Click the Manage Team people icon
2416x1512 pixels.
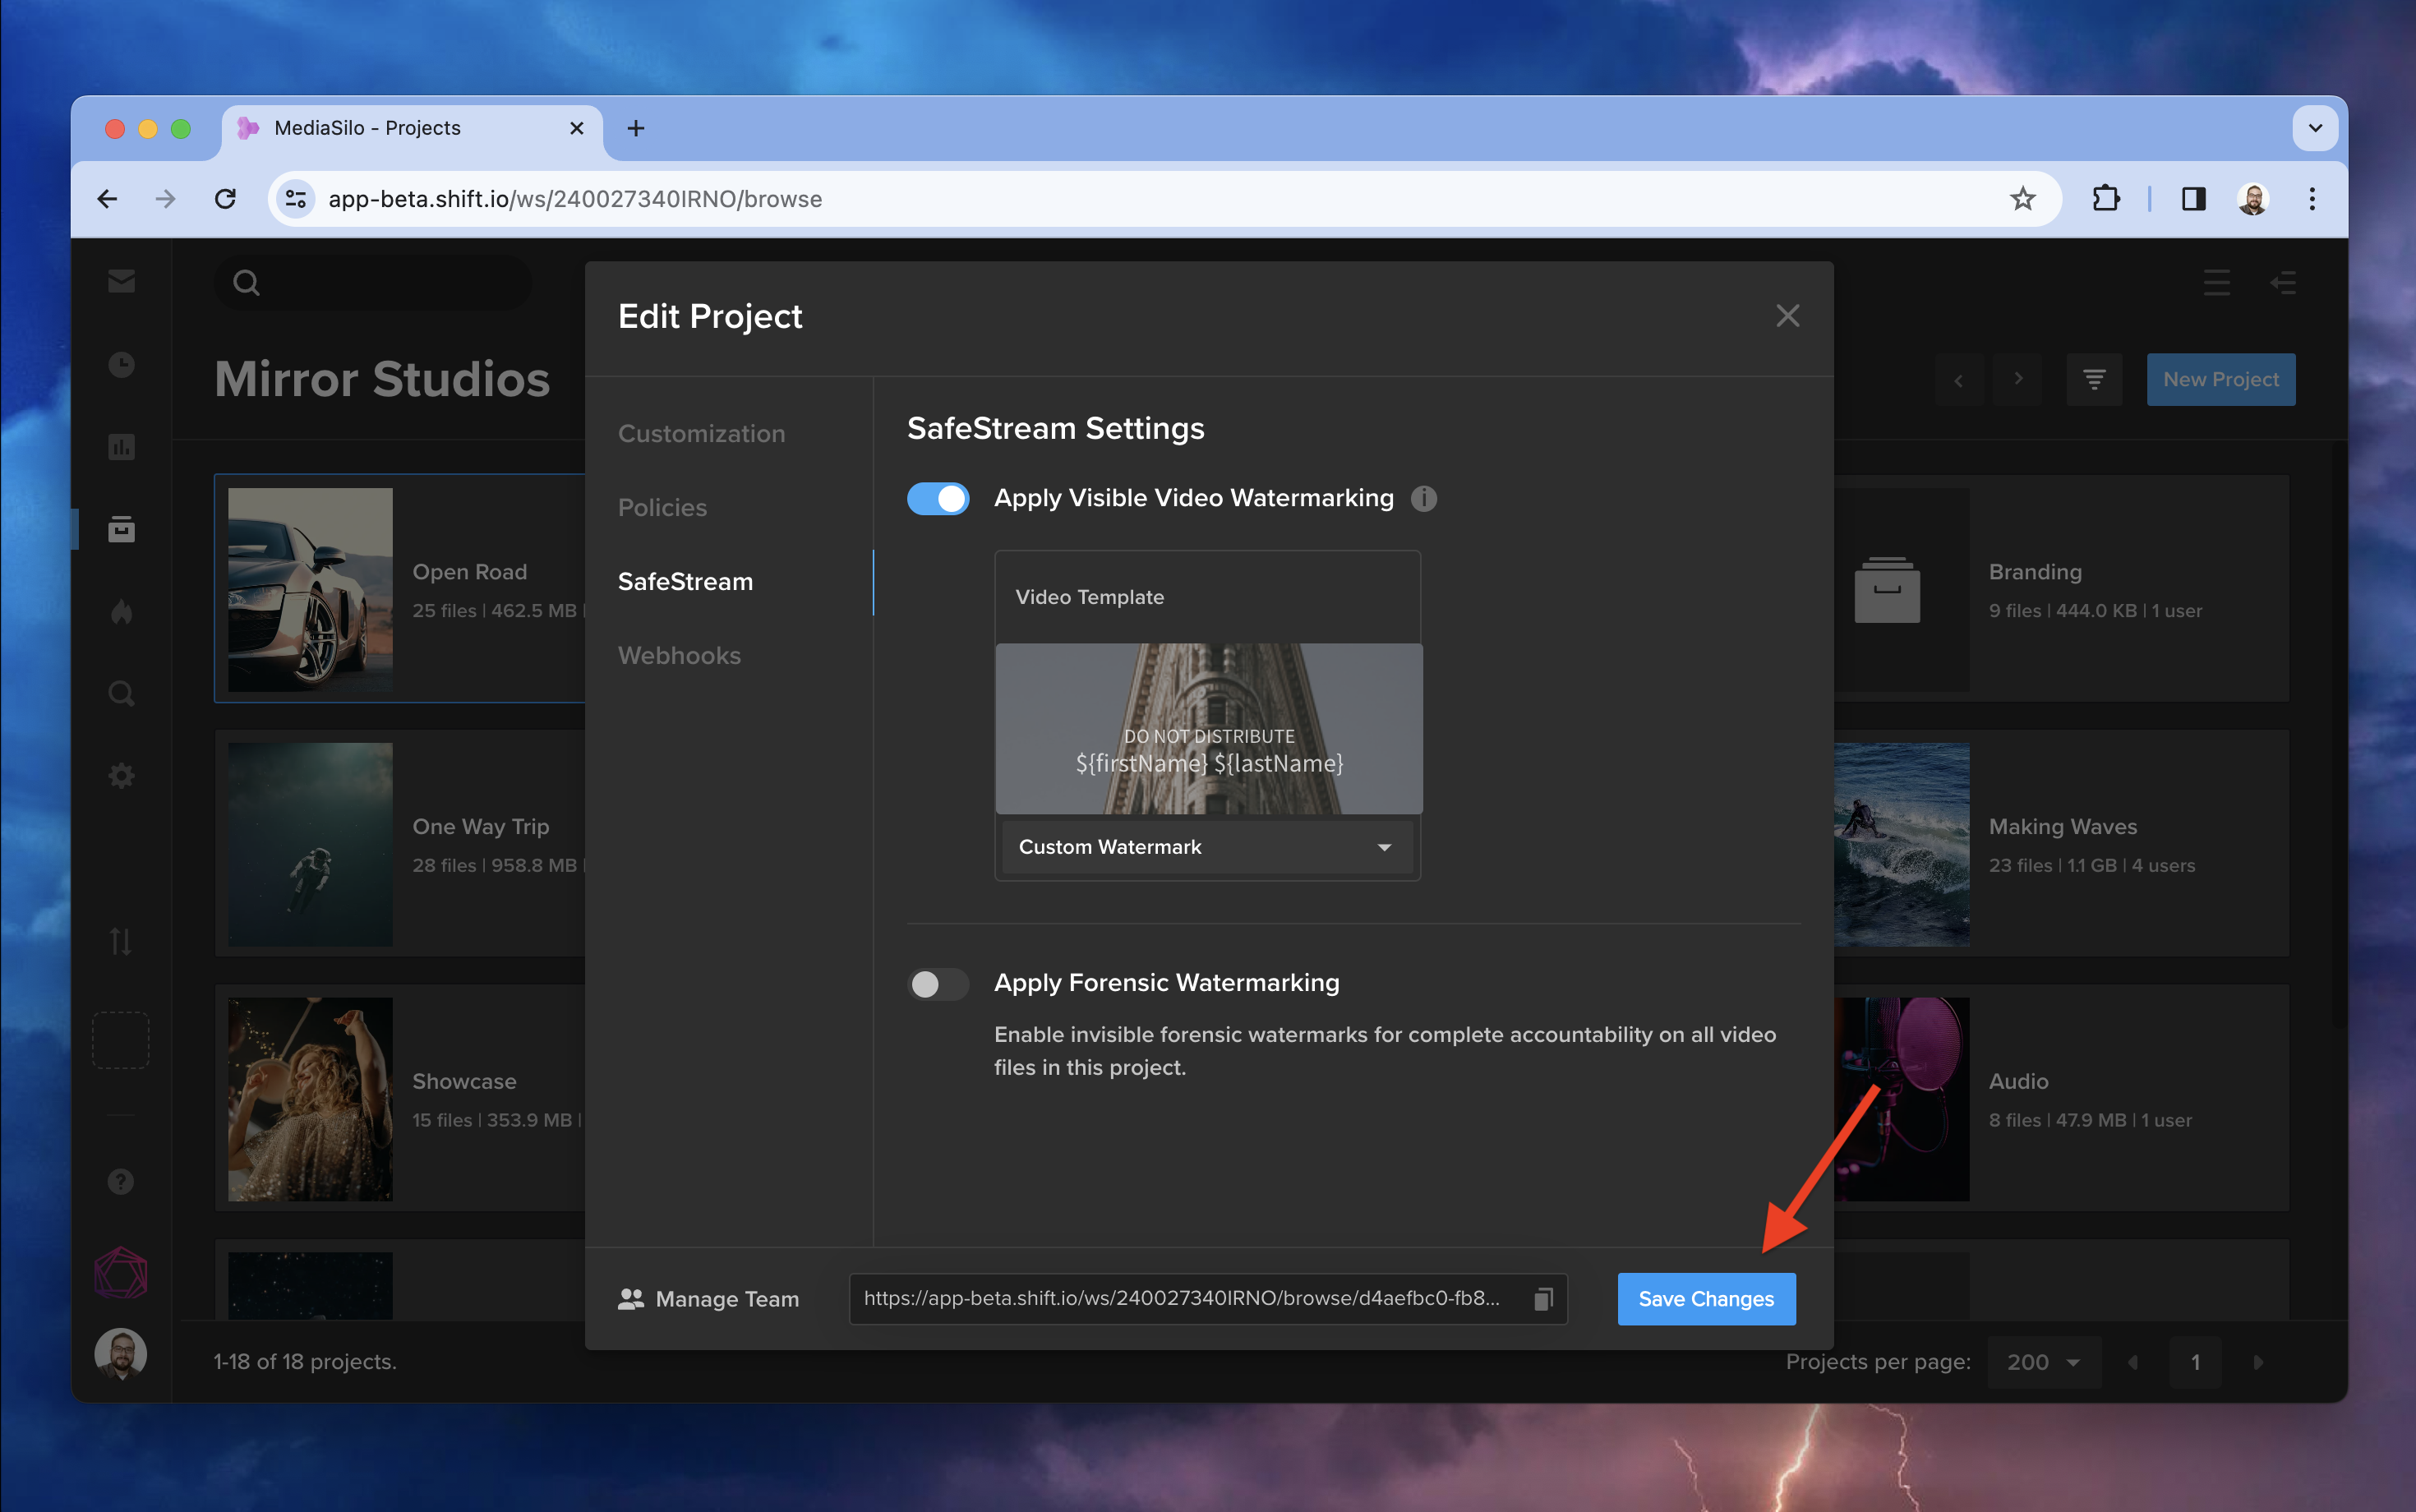[x=631, y=1299]
